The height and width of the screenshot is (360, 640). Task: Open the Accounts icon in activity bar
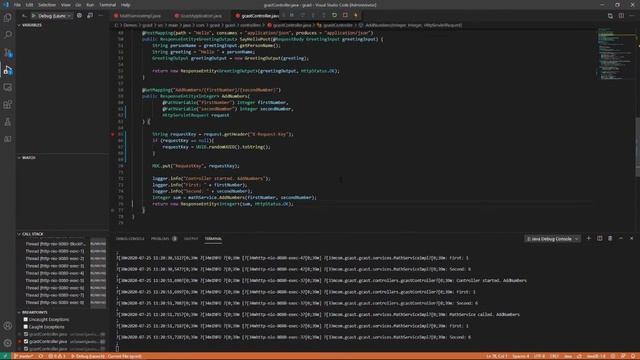point(8,326)
